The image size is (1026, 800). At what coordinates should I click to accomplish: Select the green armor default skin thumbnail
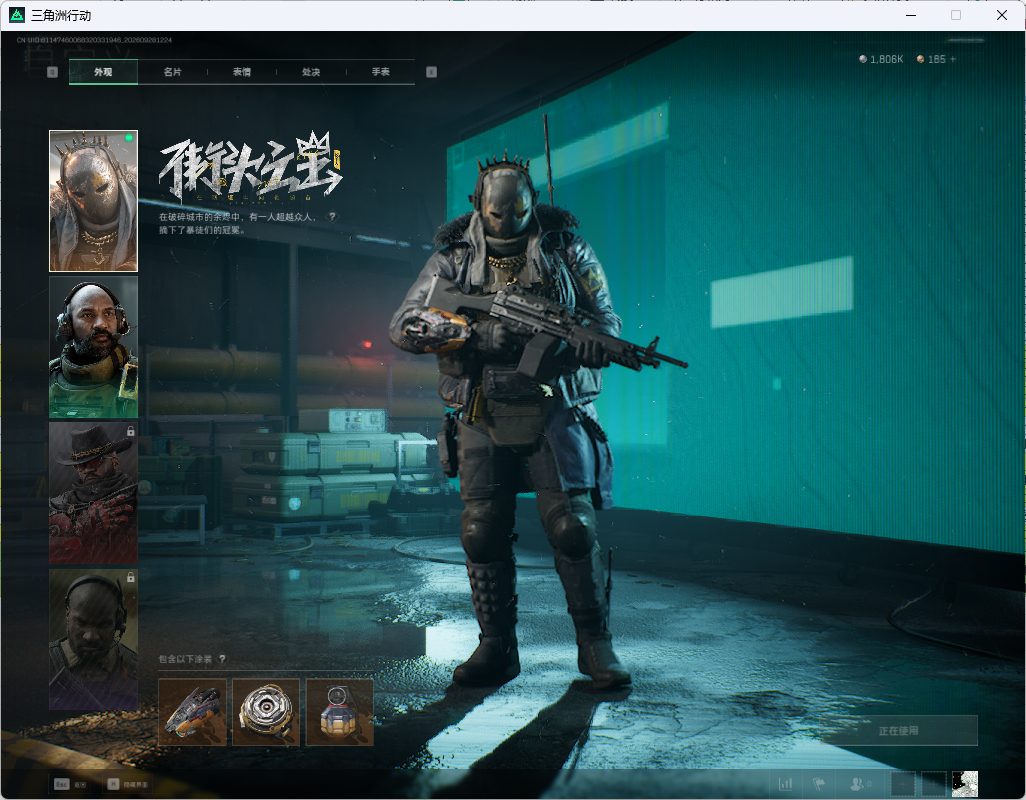click(x=94, y=347)
